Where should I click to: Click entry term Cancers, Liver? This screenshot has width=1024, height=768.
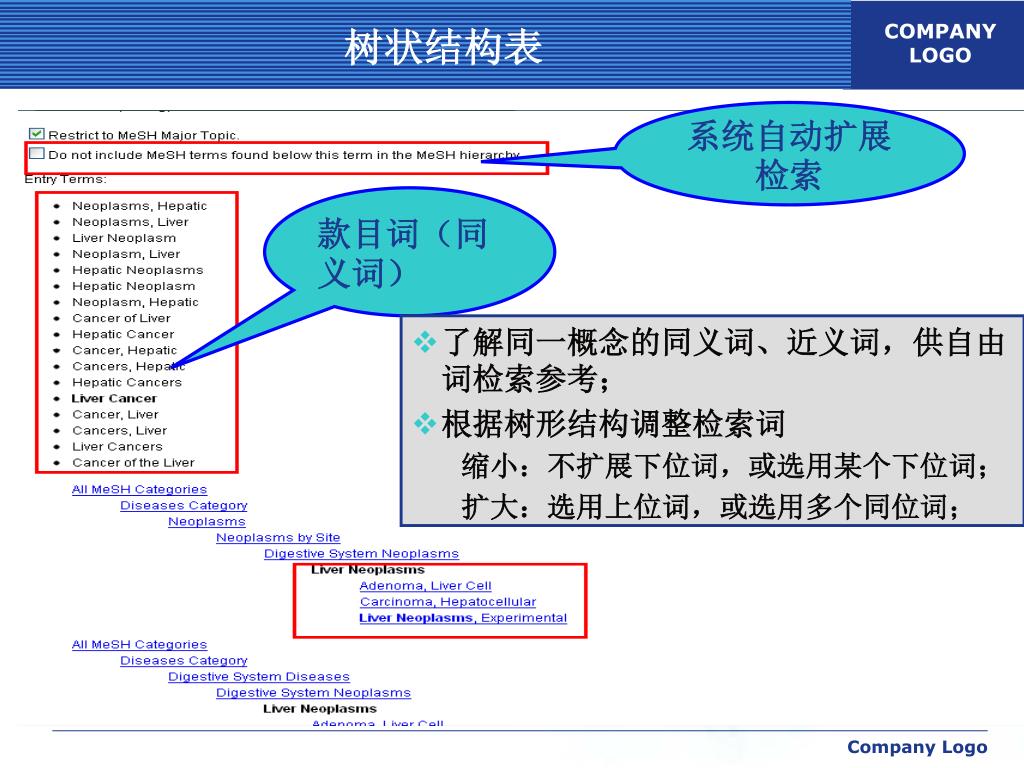pyautogui.click(x=120, y=430)
